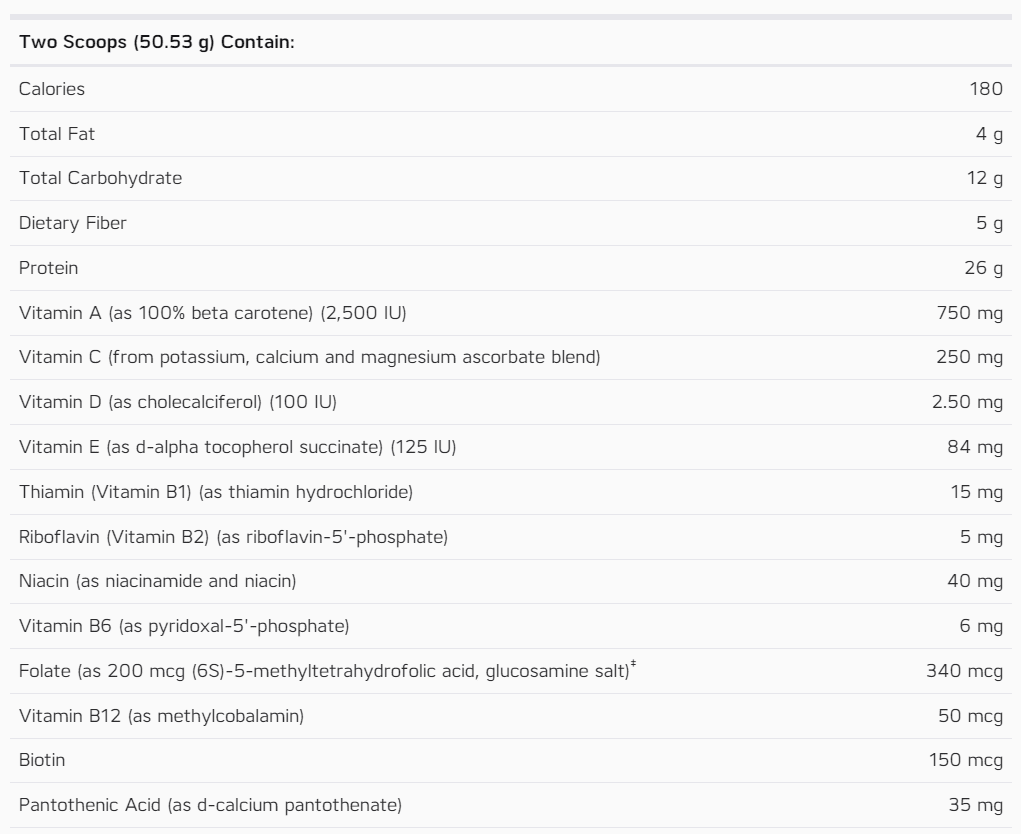Image resolution: width=1021 pixels, height=834 pixels.
Task: Select the Vitamin E tocopherol succinate row
Action: click(x=510, y=447)
